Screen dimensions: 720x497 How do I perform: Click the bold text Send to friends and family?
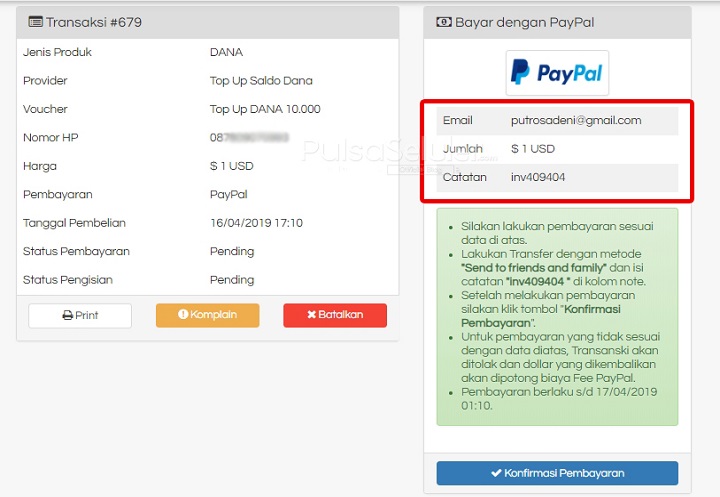[534, 268]
